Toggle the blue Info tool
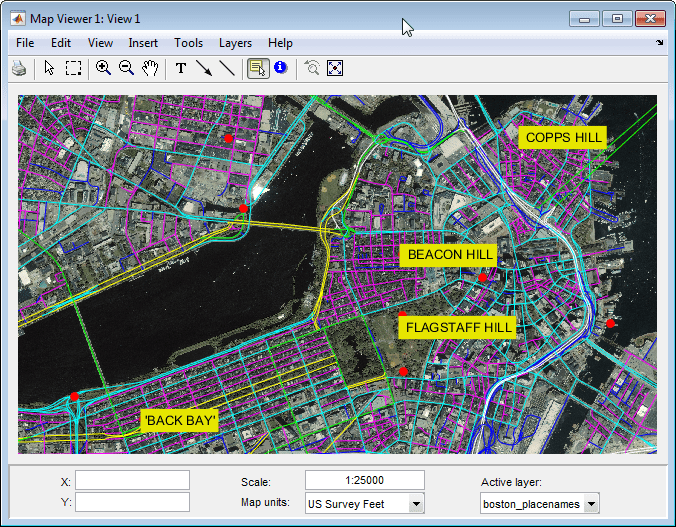The height and width of the screenshot is (527, 676). (x=280, y=68)
